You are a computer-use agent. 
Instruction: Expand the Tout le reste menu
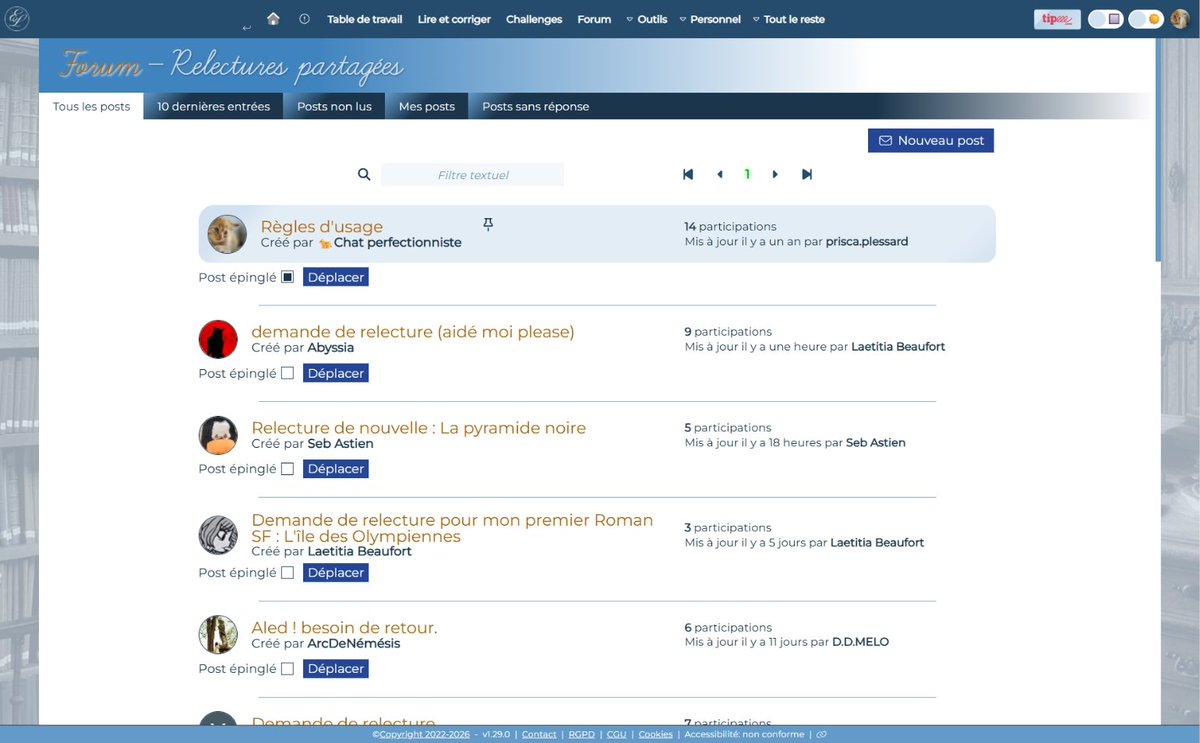788,19
